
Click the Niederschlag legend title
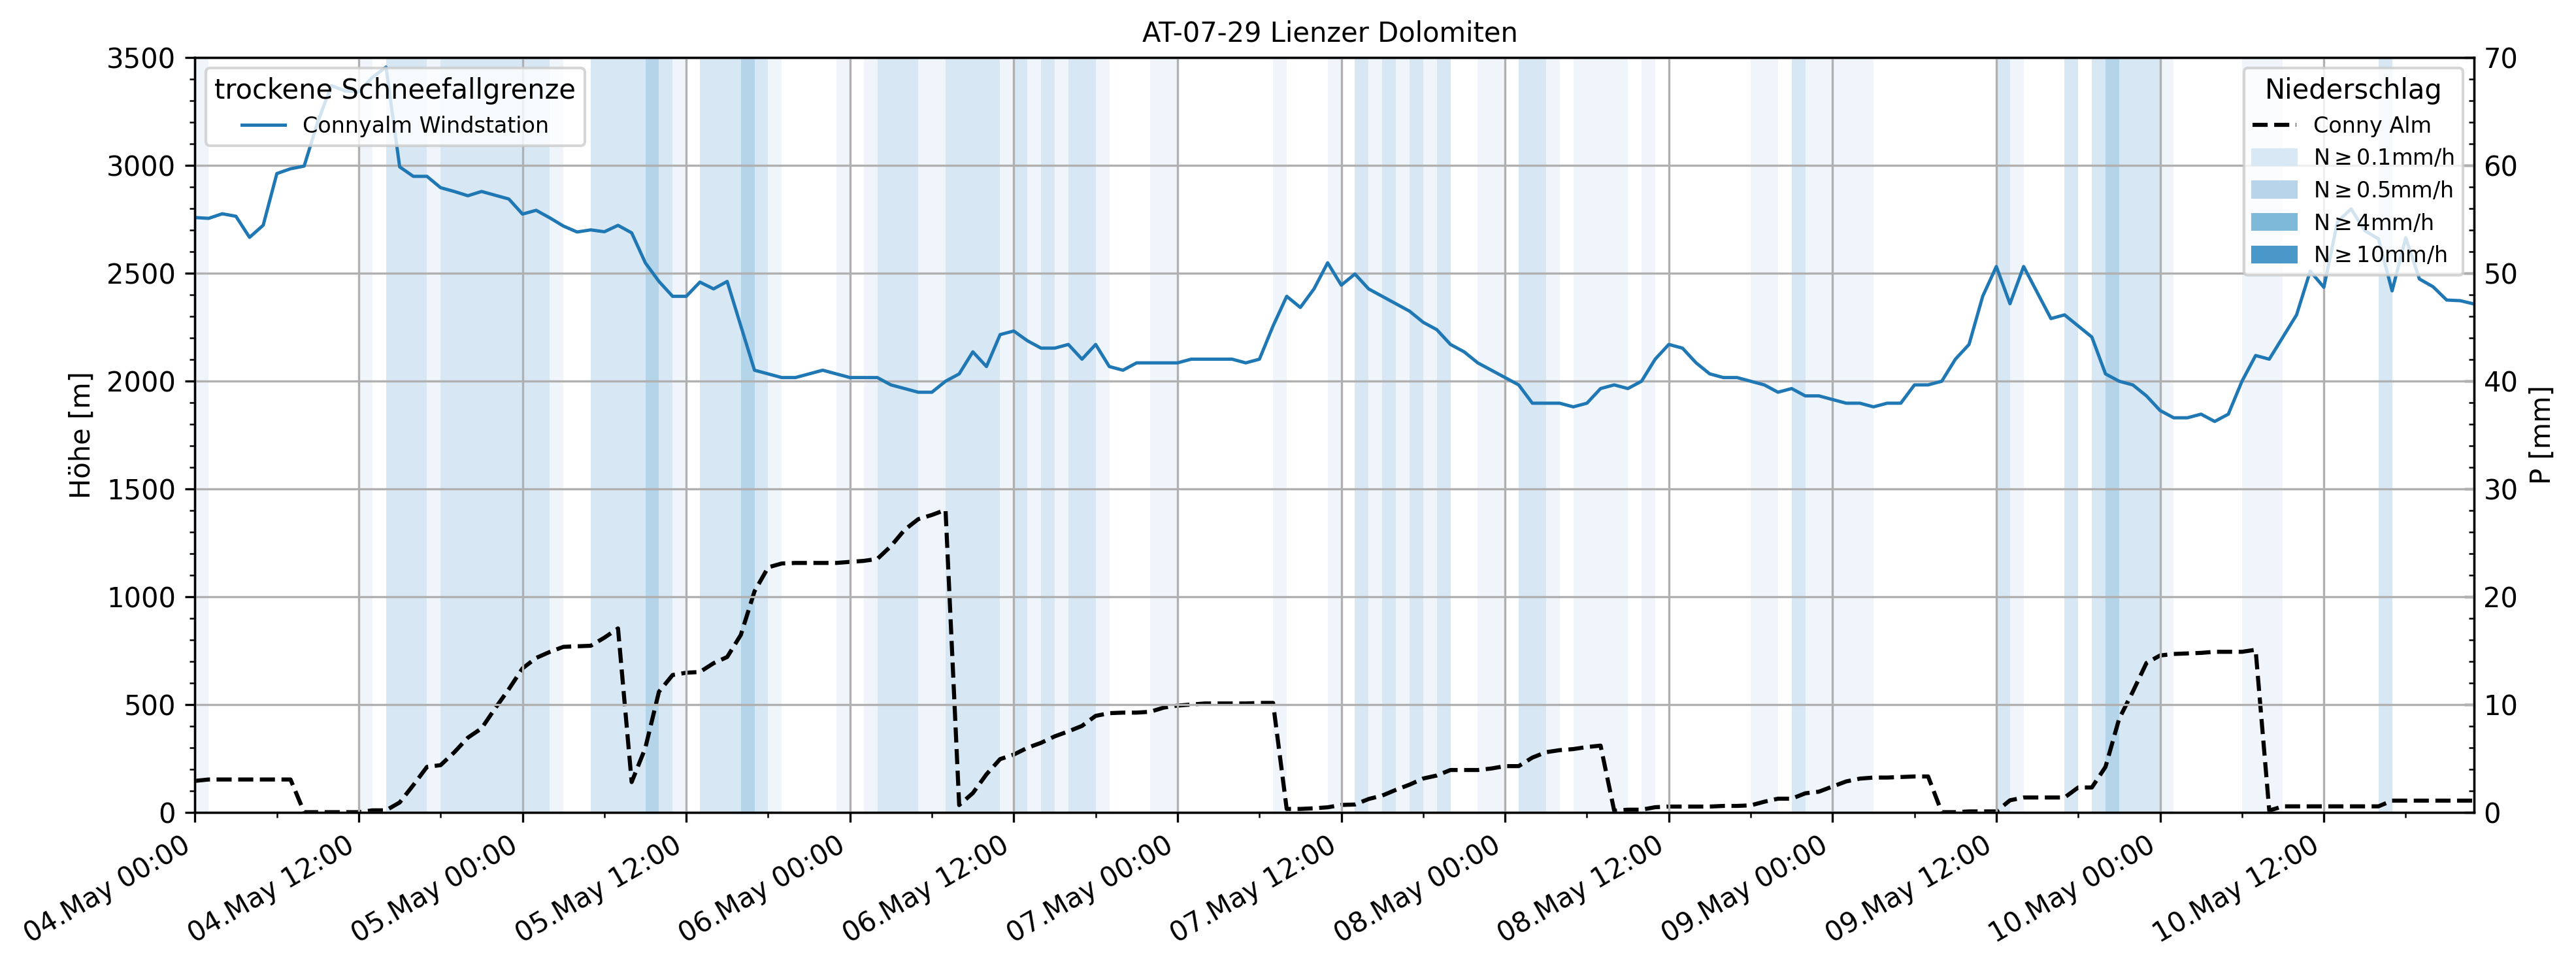click(2352, 89)
